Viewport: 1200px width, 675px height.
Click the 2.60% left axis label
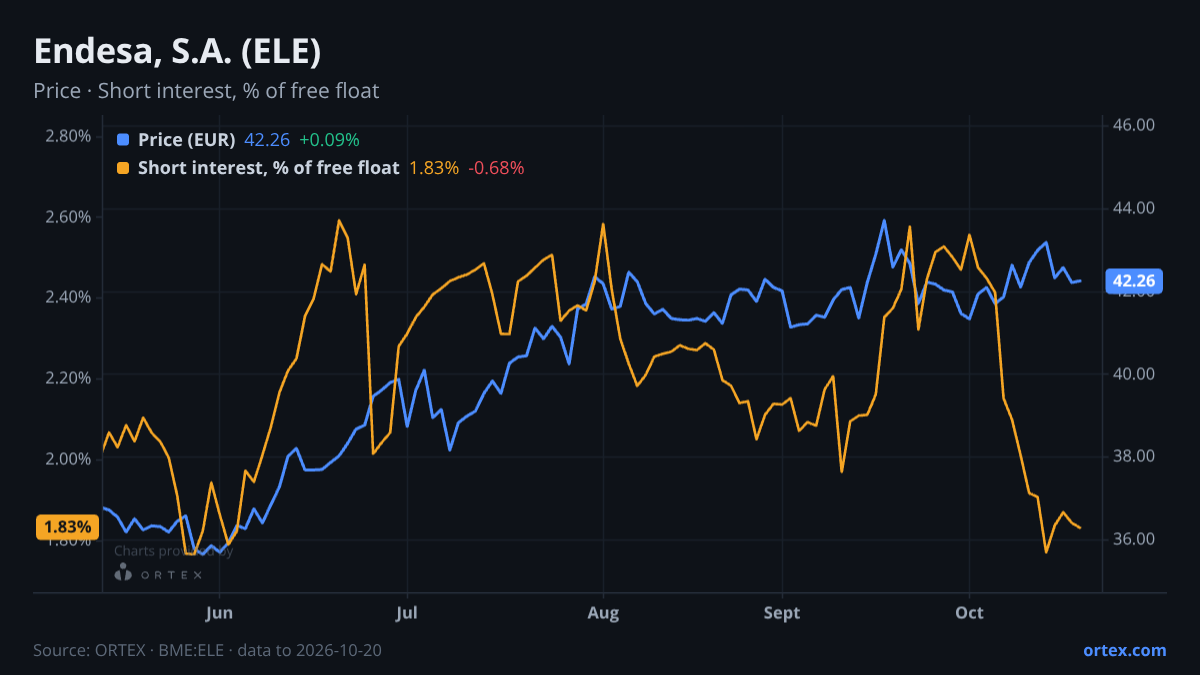(68, 217)
